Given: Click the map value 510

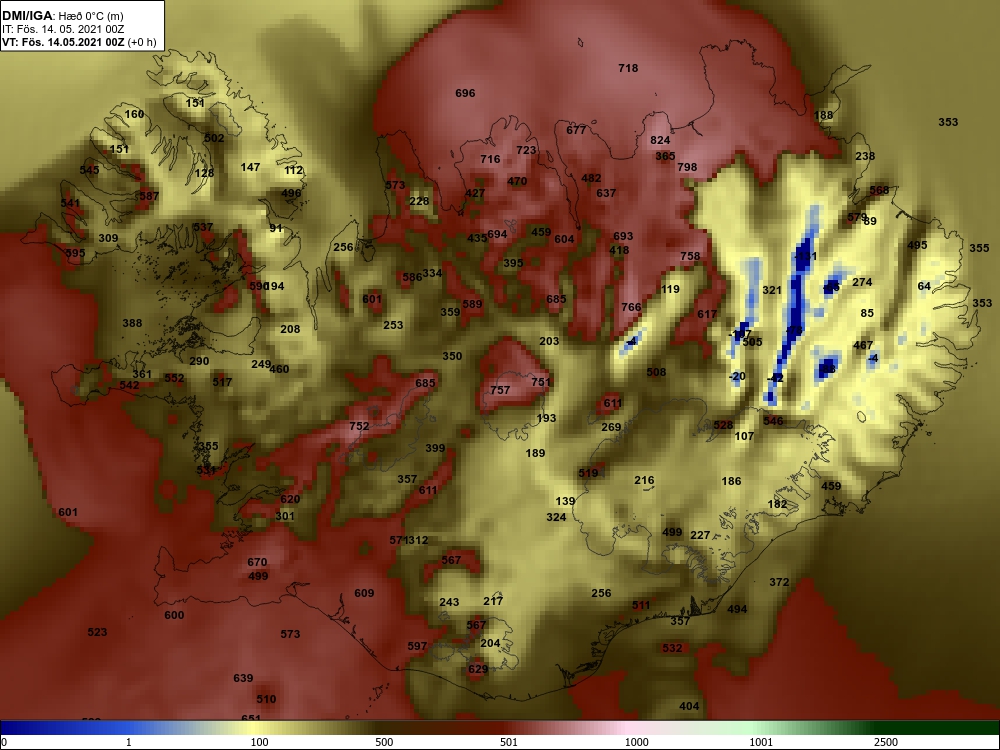Looking at the screenshot, I should click(x=266, y=699).
